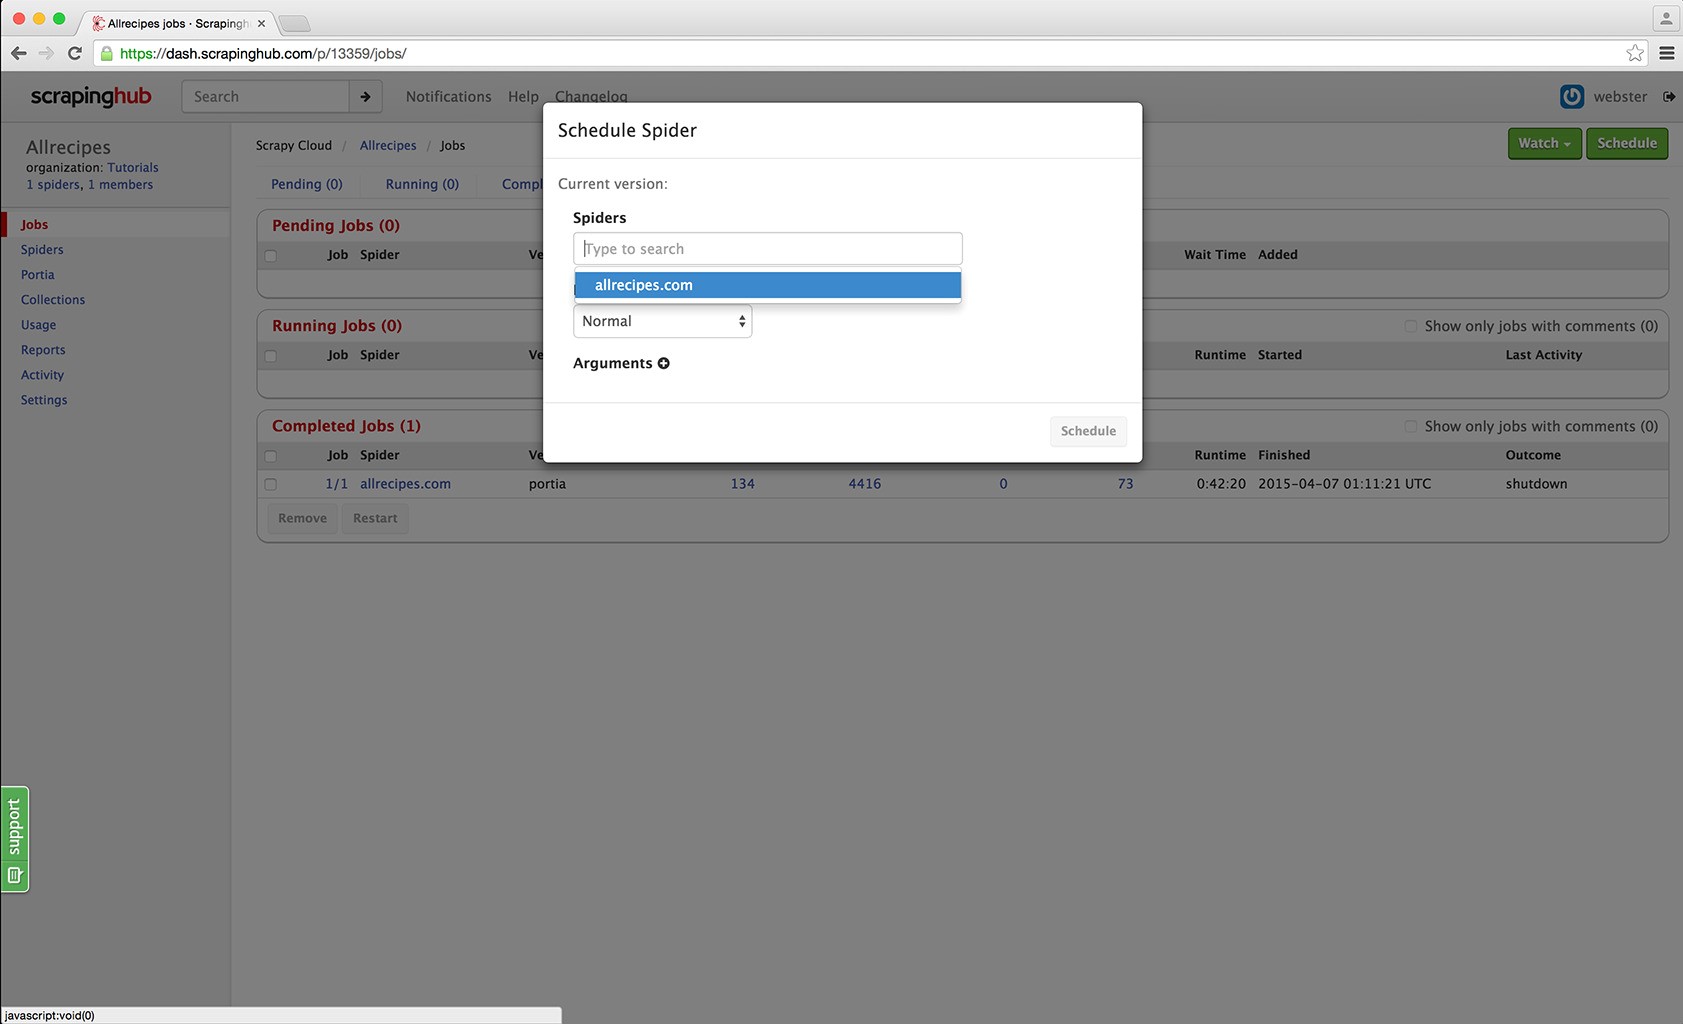Bookmark page with the star icon

click(1635, 53)
